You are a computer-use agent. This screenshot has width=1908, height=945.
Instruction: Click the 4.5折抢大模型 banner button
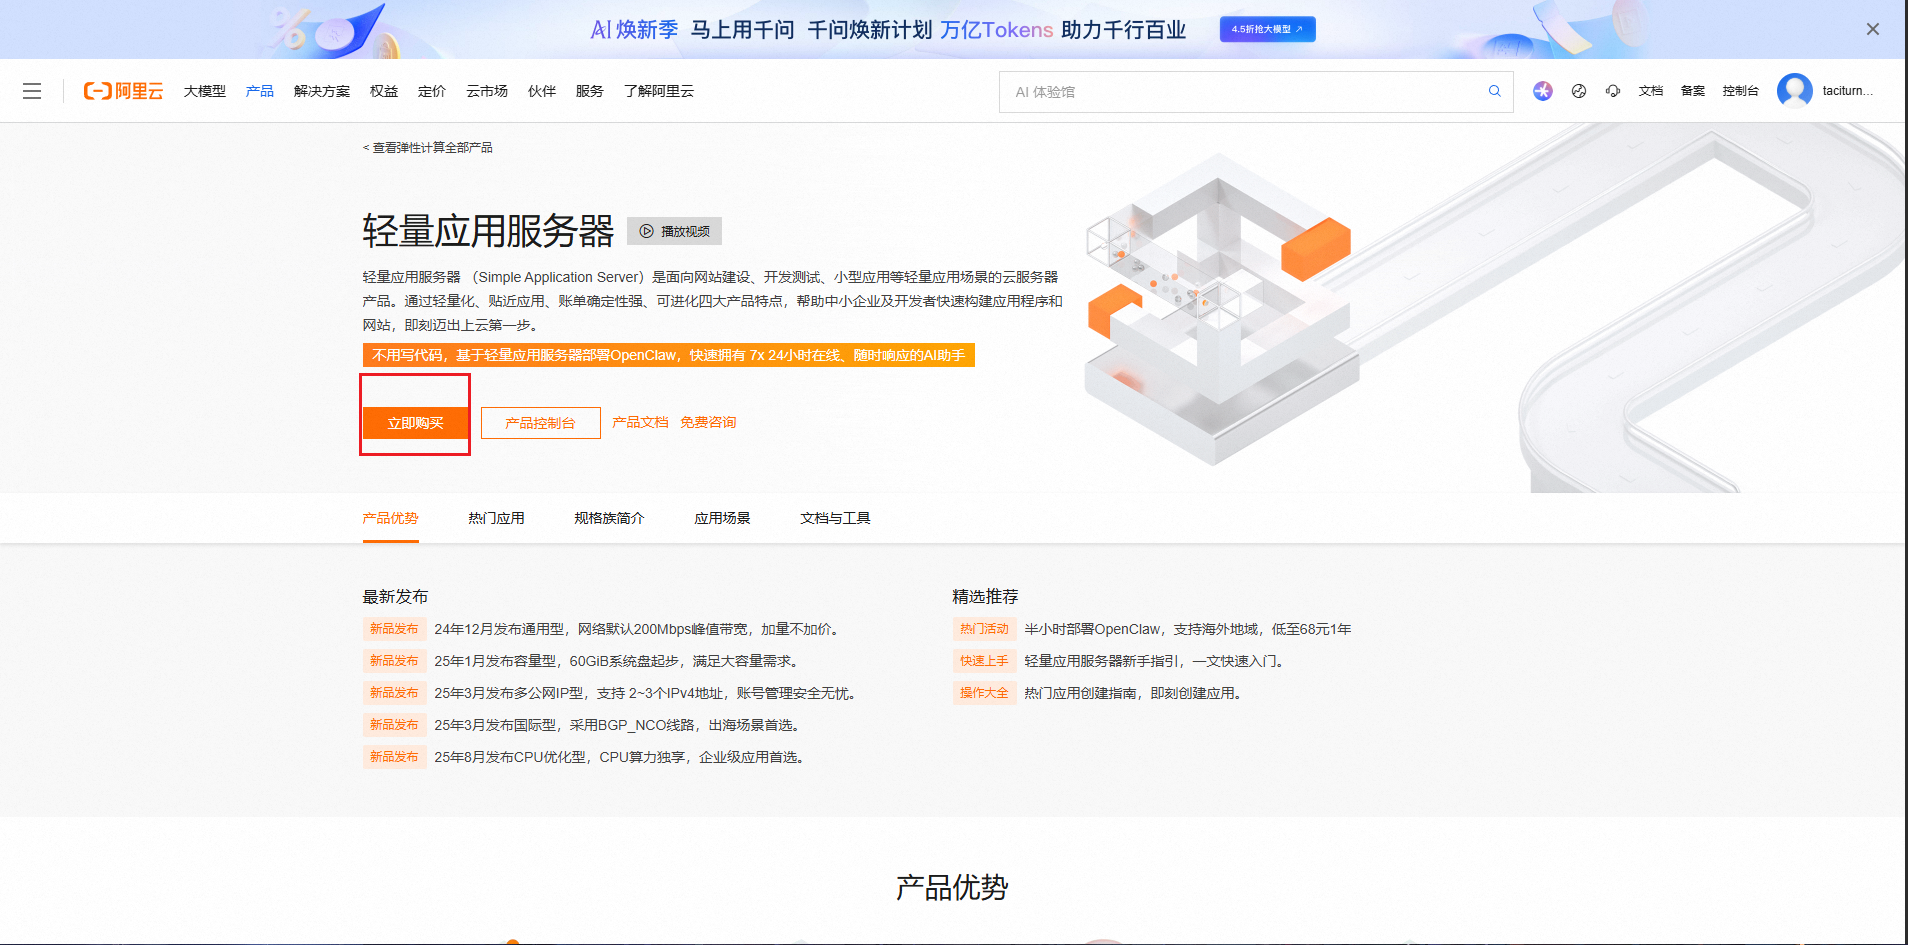[1267, 29]
